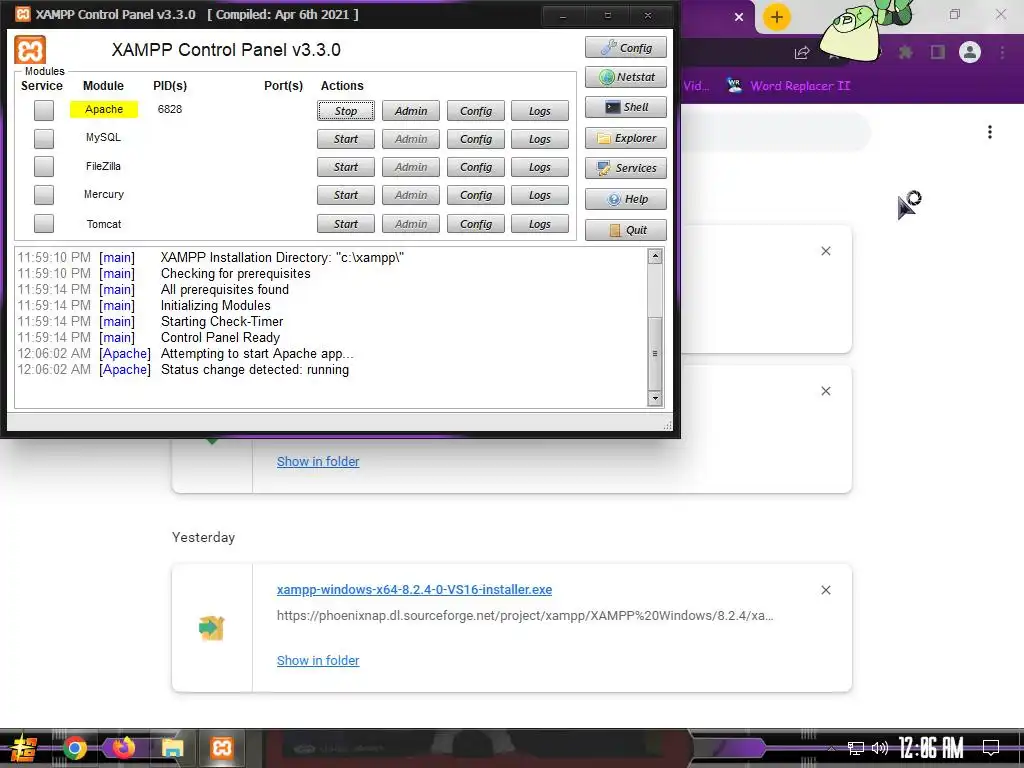Open Windows Services button
Image resolution: width=1024 pixels, height=768 pixels.
tap(626, 168)
